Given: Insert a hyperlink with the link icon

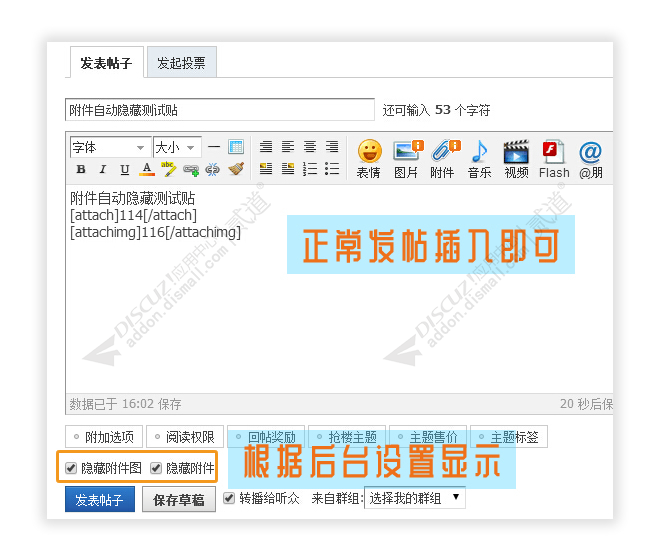Looking at the screenshot, I should [x=191, y=170].
